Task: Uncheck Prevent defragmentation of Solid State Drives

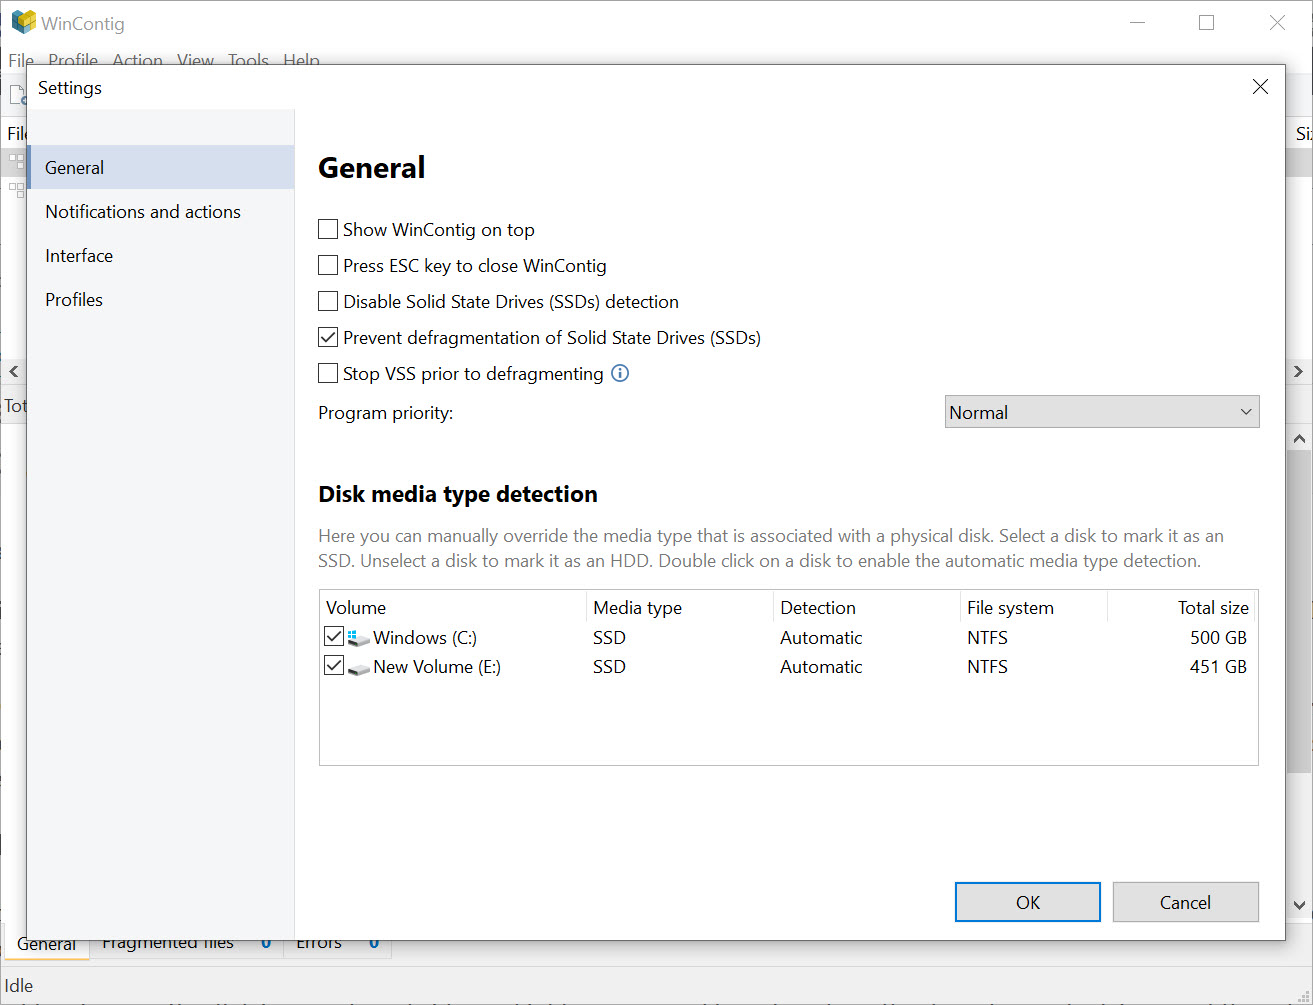Action: (x=327, y=337)
